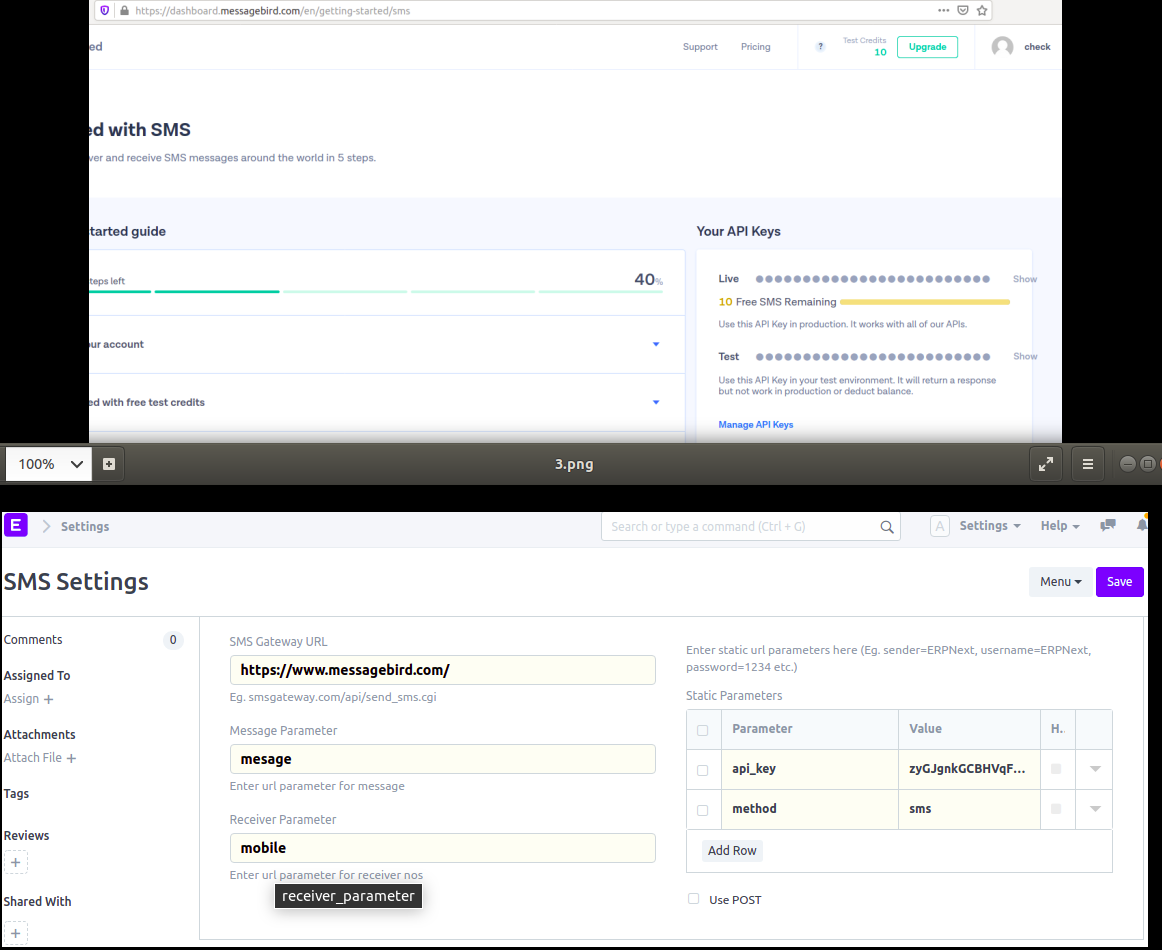This screenshot has width=1162, height=950.
Task: Open the browser page actions ellipsis
Action: [x=943, y=10]
